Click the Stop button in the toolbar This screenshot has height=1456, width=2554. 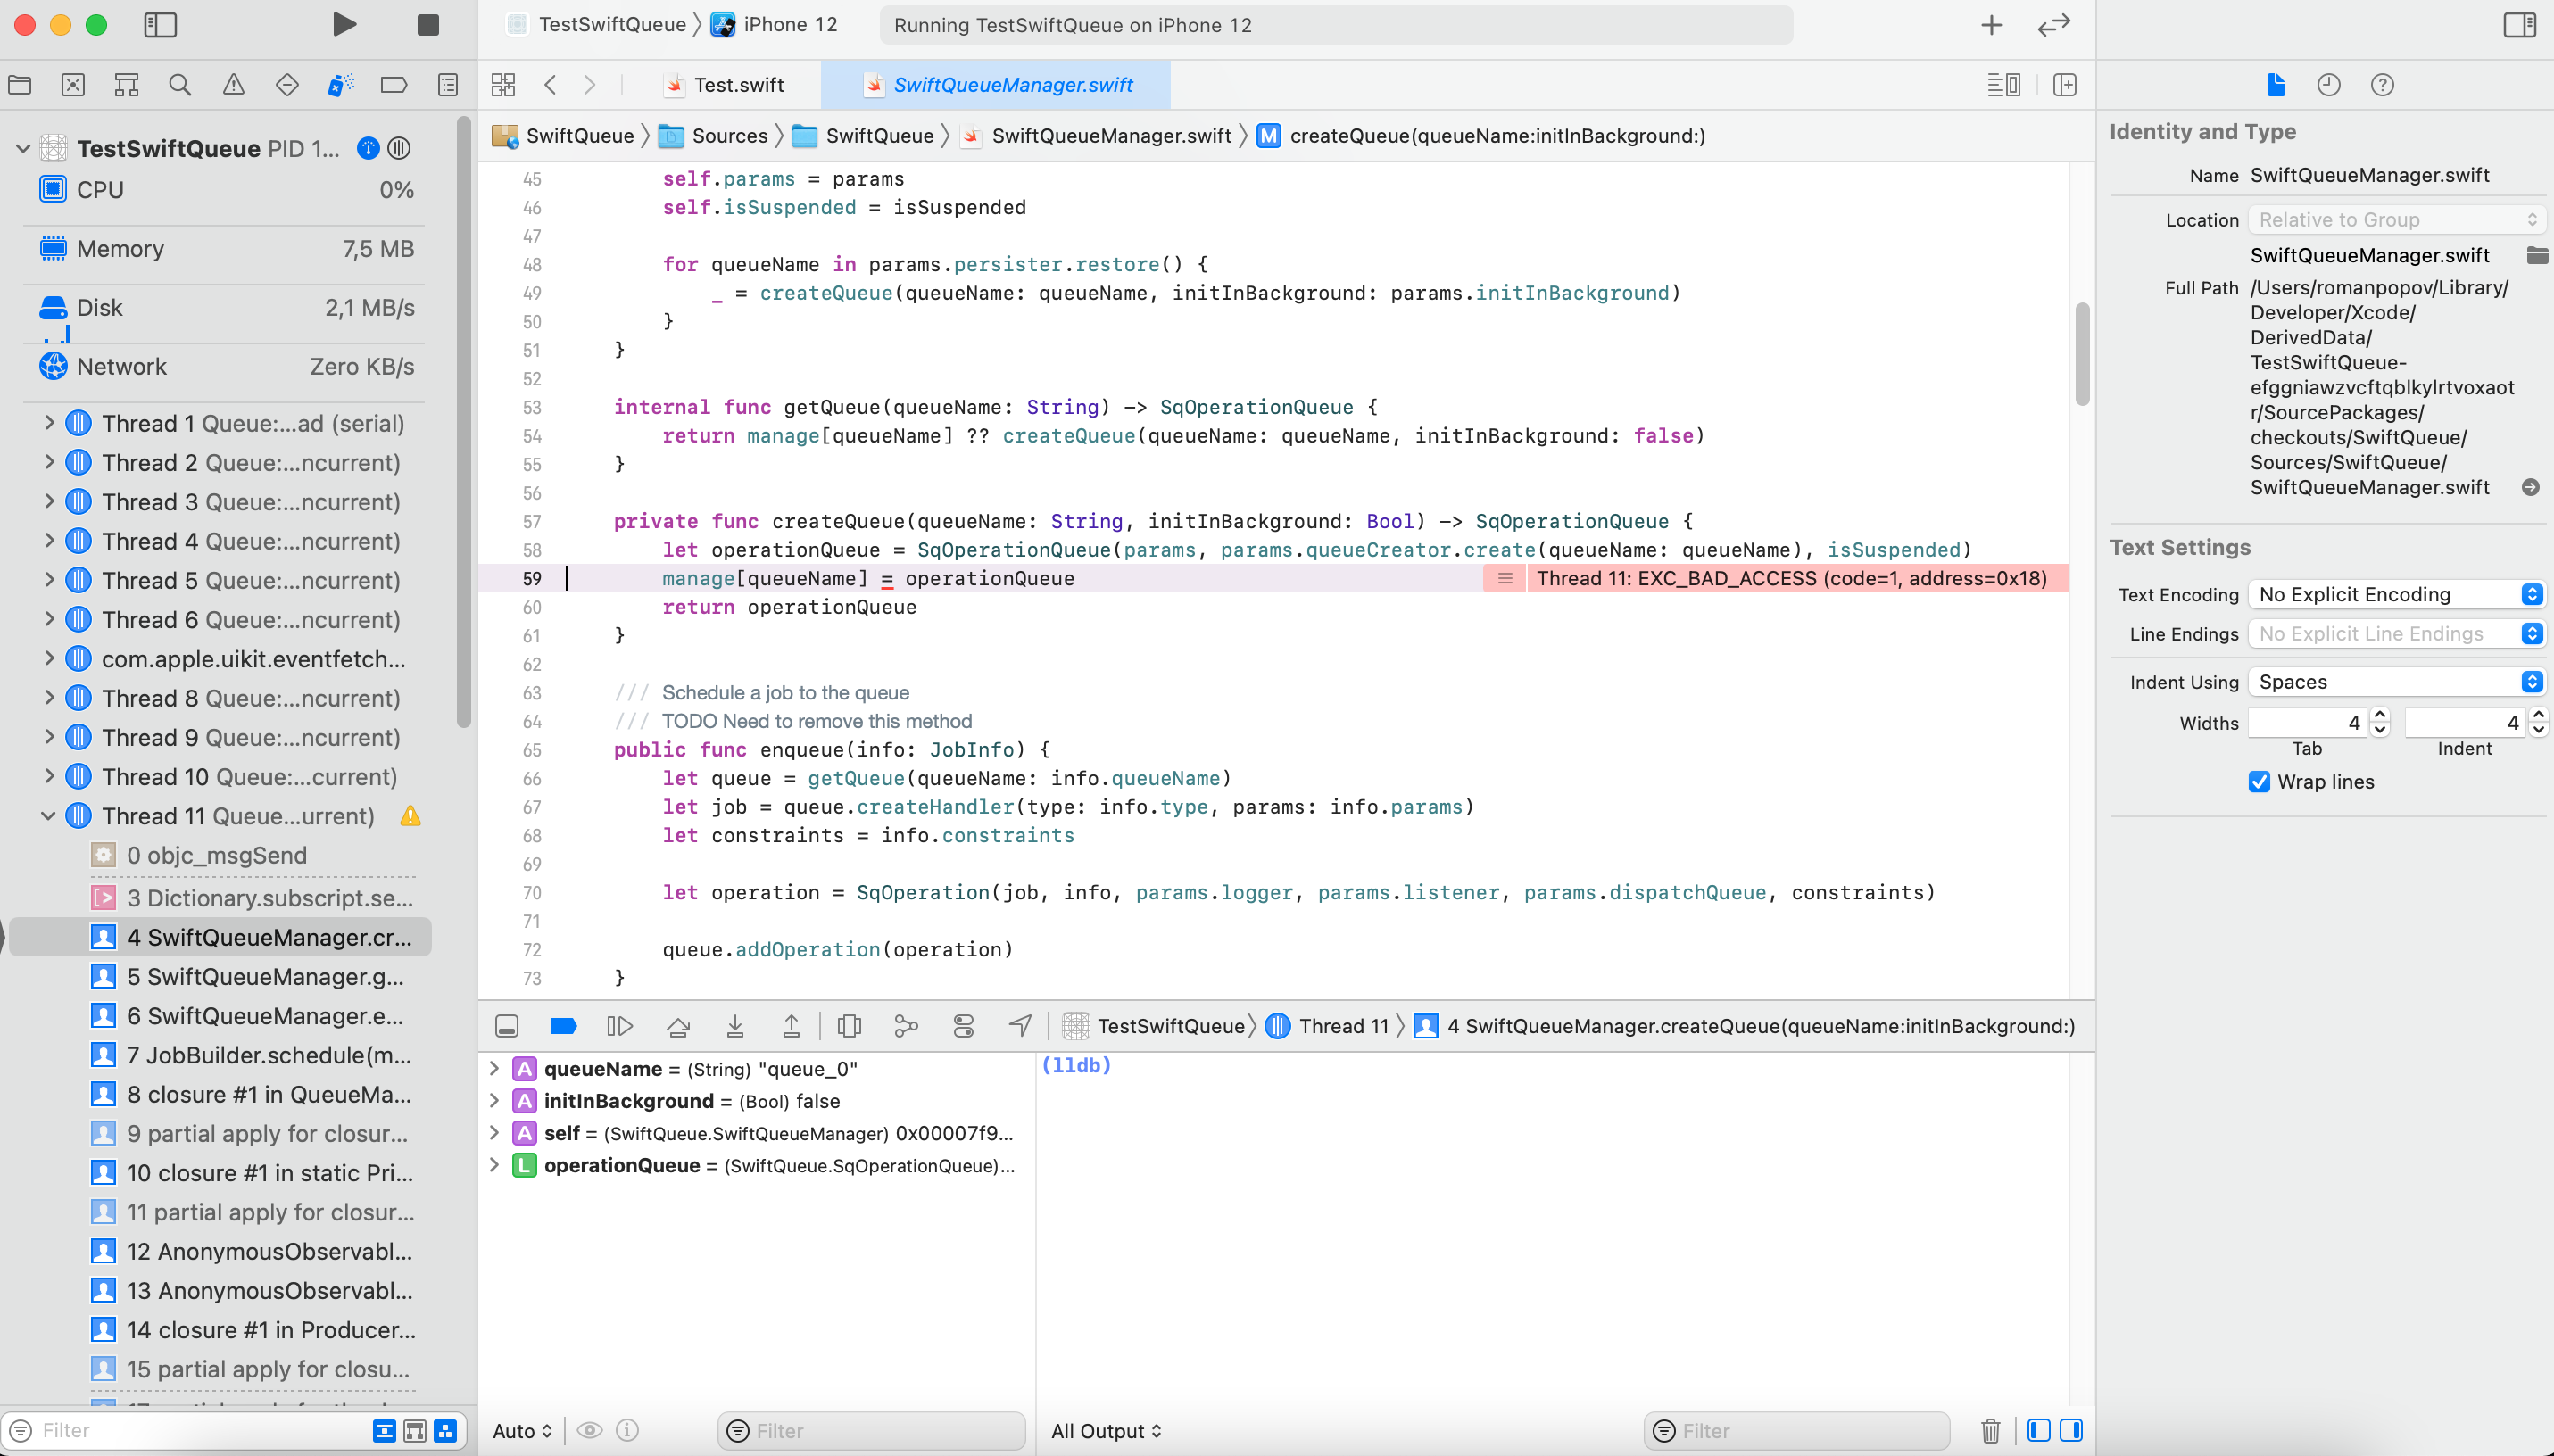[x=427, y=24]
